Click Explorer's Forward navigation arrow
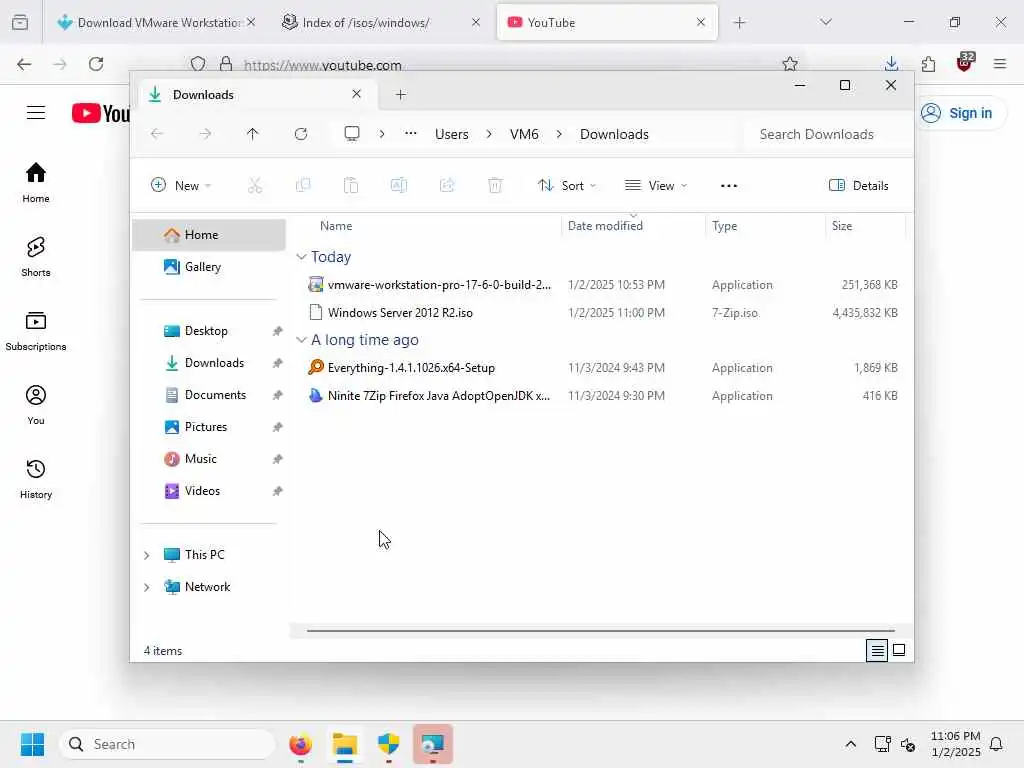This screenshot has width=1024, height=768. 205,134
